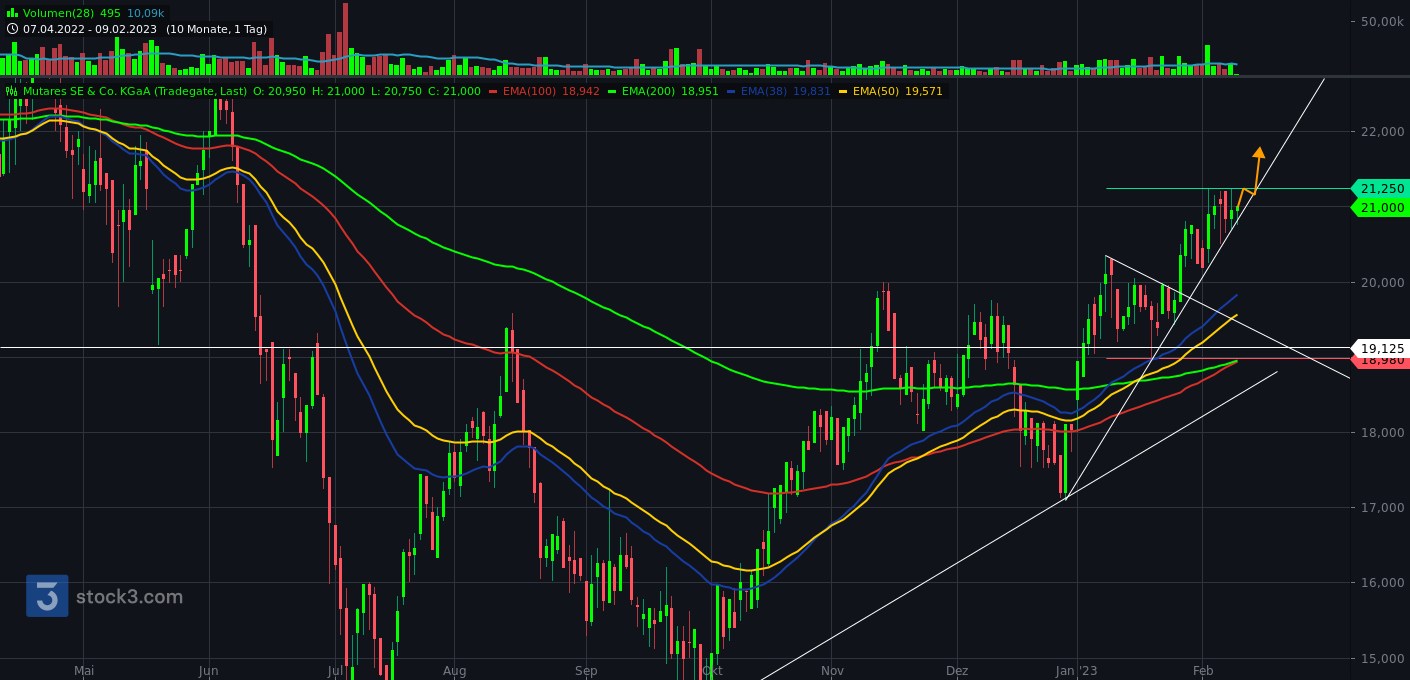Select the "Feb" label on the time axis
The height and width of the screenshot is (680, 1410).
click(1204, 671)
